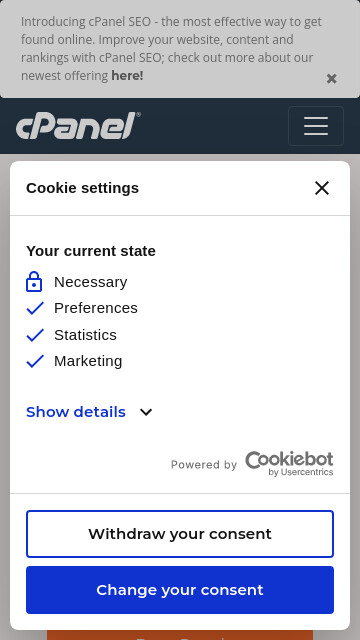The image size is (360, 640).
Task: Open the Cookiebot by Usercentrics logo
Action: 289,464
